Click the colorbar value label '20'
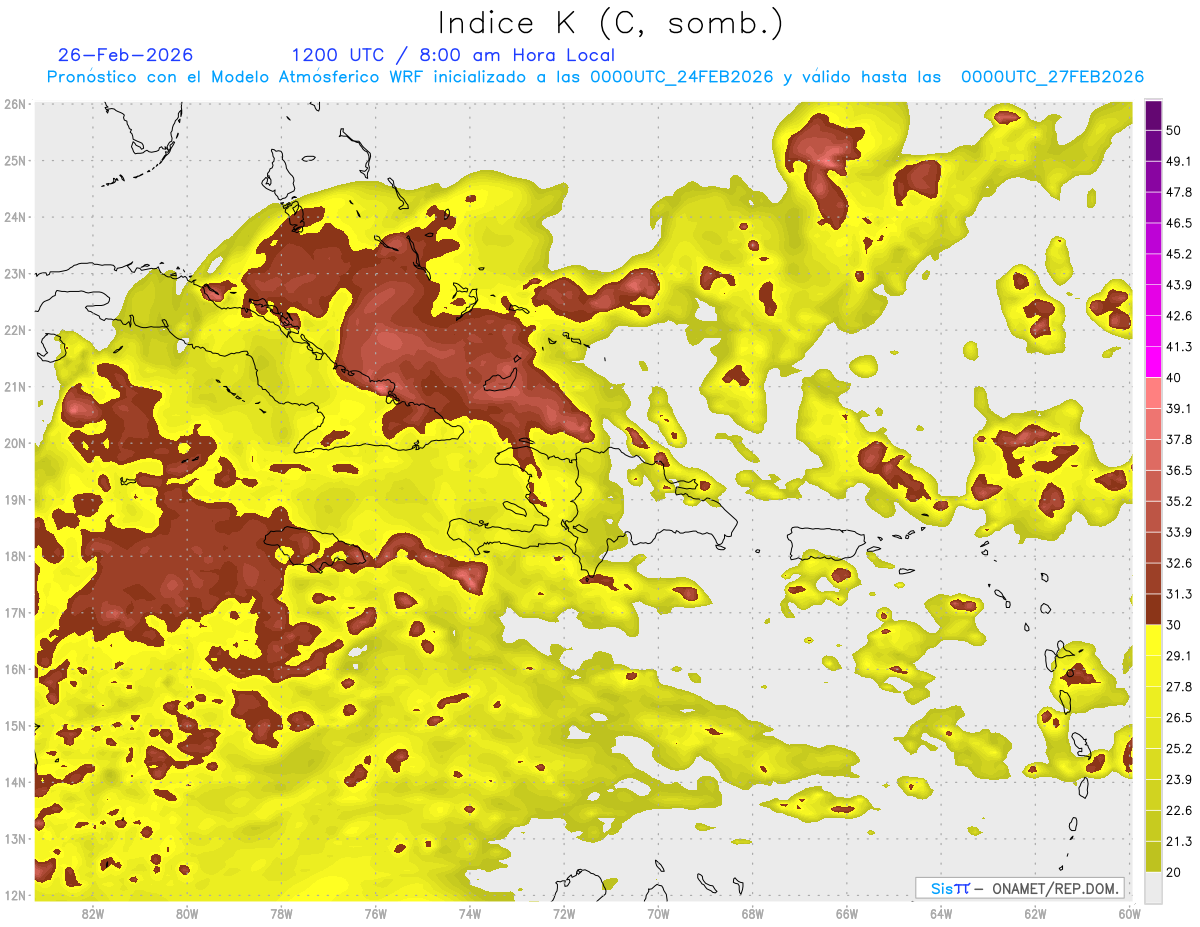The width and height of the screenshot is (1200, 927). tap(1173, 873)
